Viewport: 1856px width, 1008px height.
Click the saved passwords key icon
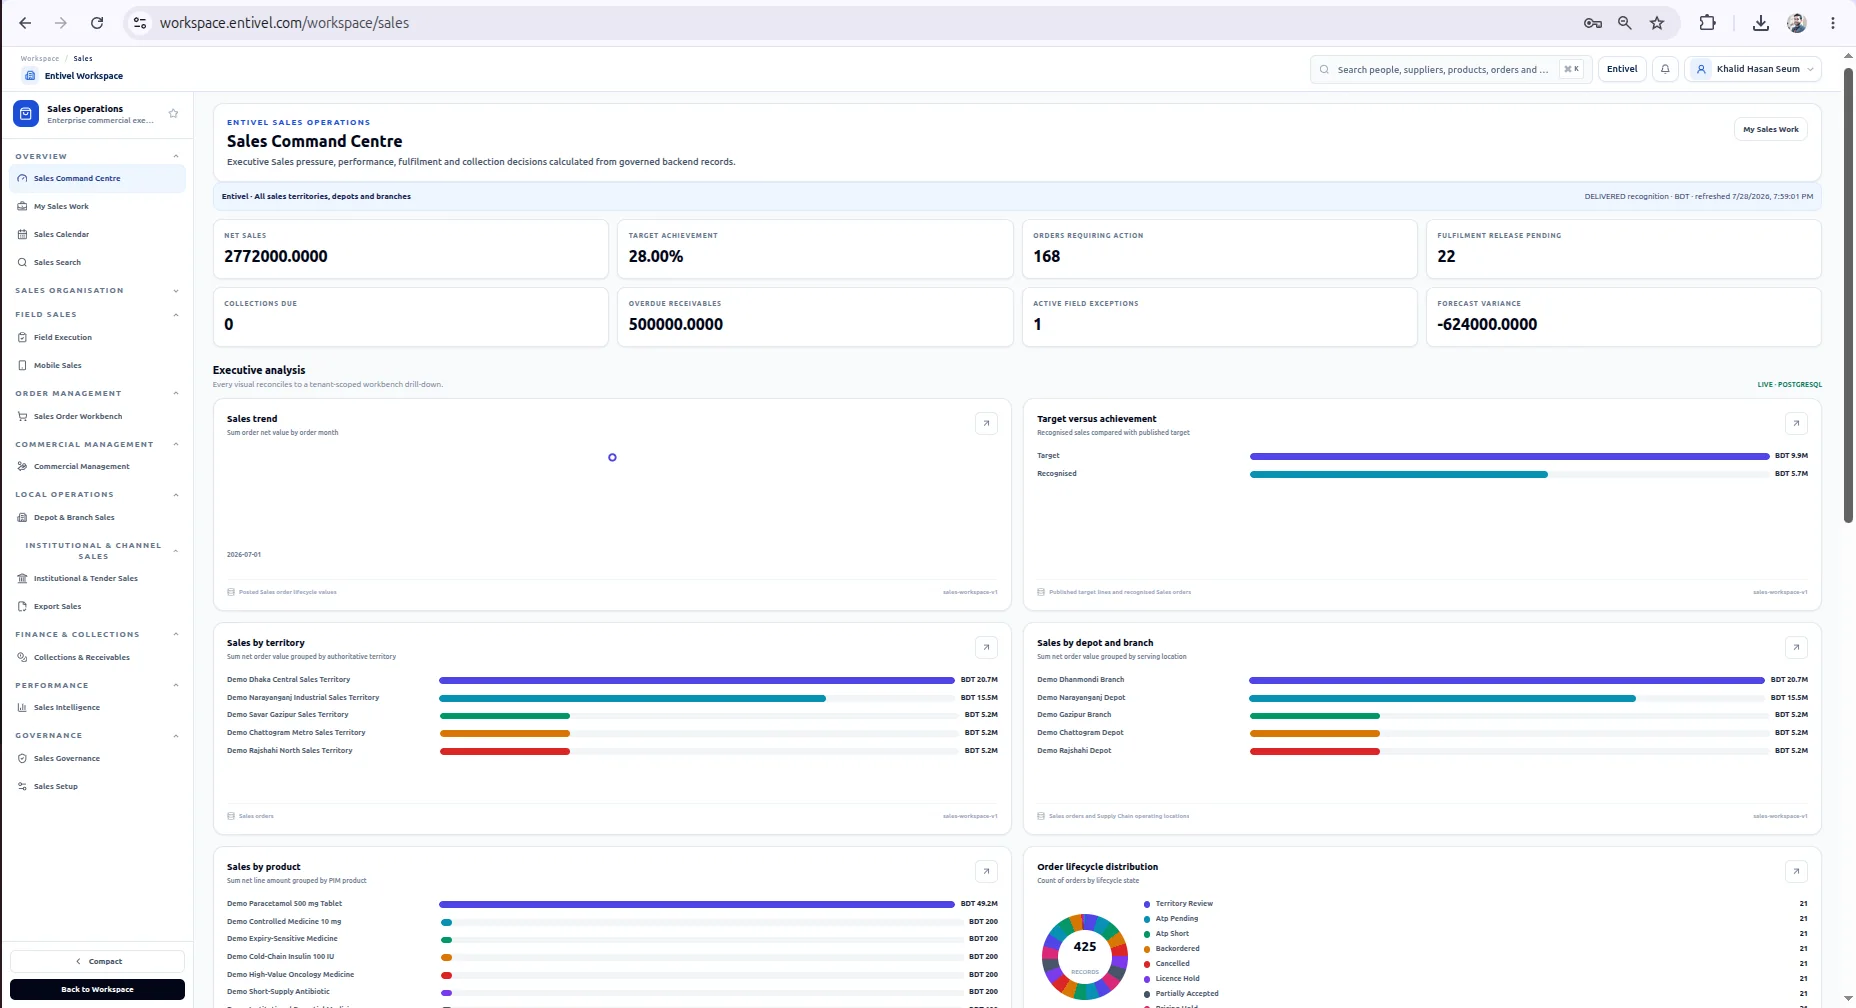point(1593,23)
